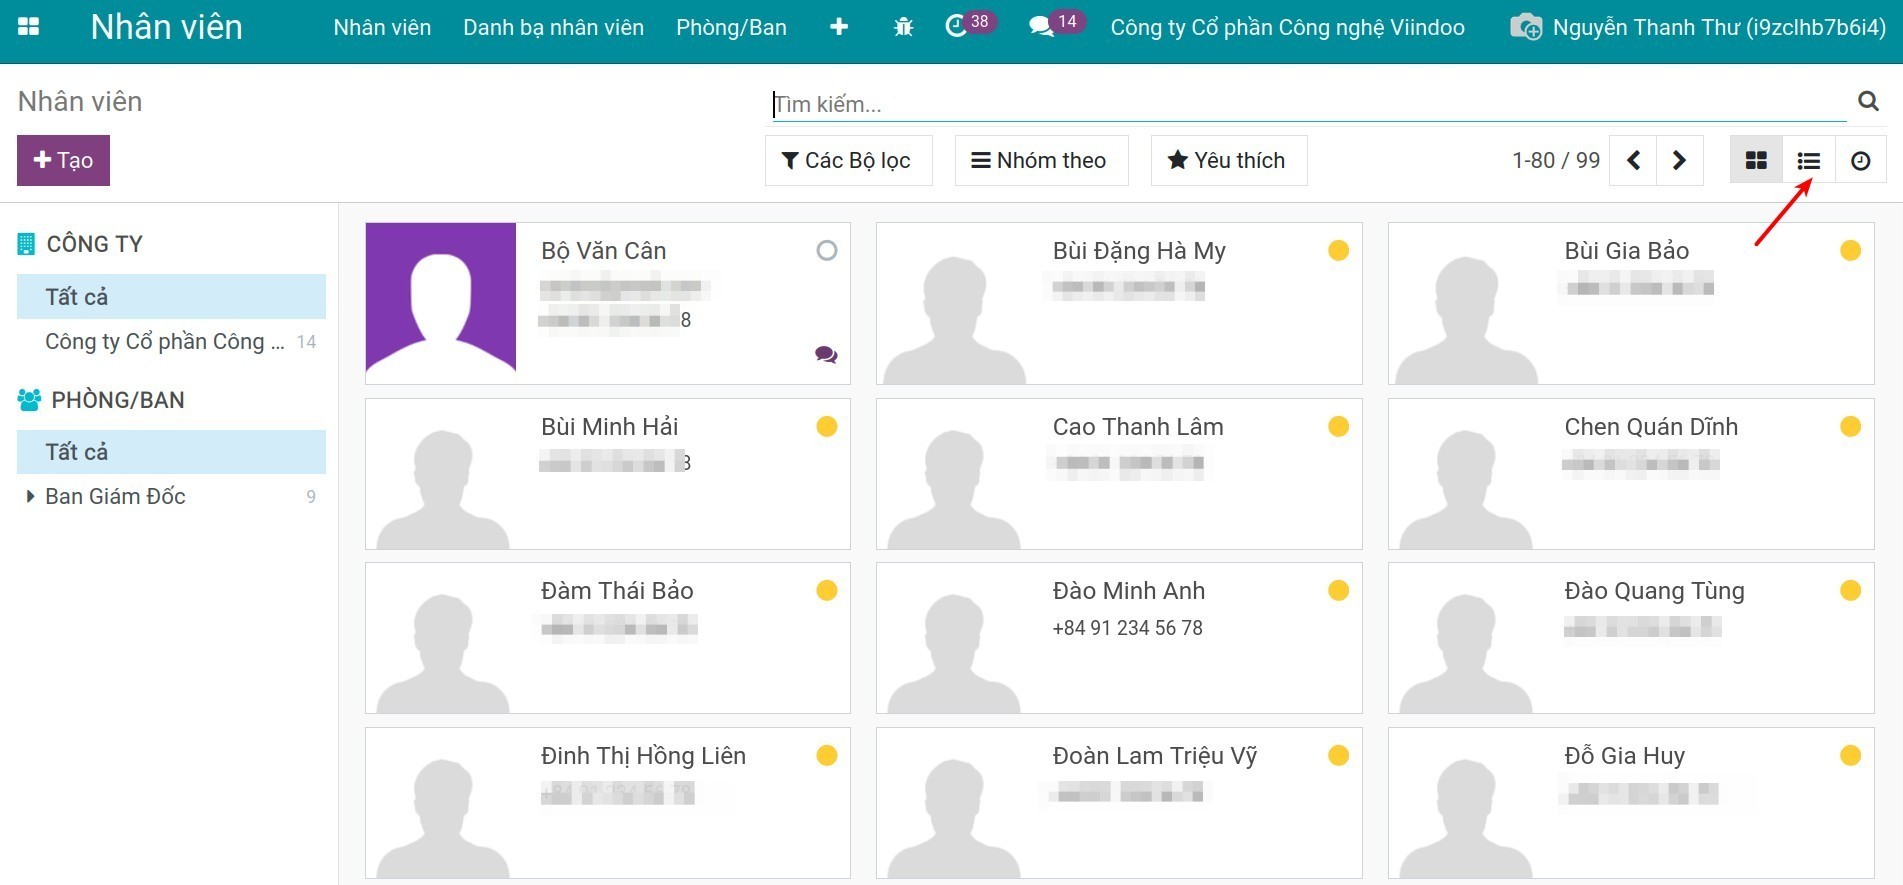This screenshot has width=1903, height=885.
Task: Click phone number +84 91 234 56 78
Action: (x=1127, y=628)
